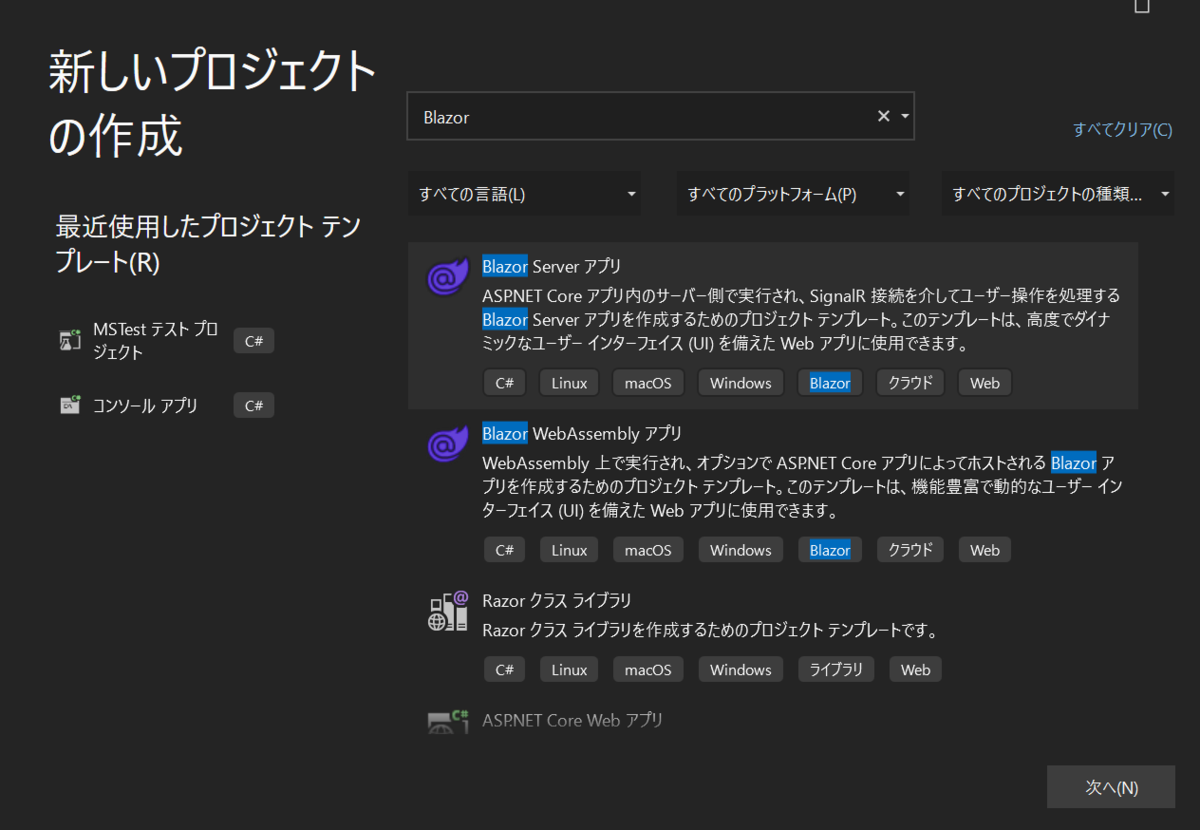Viewport: 1200px width, 830px height.
Task: Click the window maximize button at top right
Action: coord(1142,6)
